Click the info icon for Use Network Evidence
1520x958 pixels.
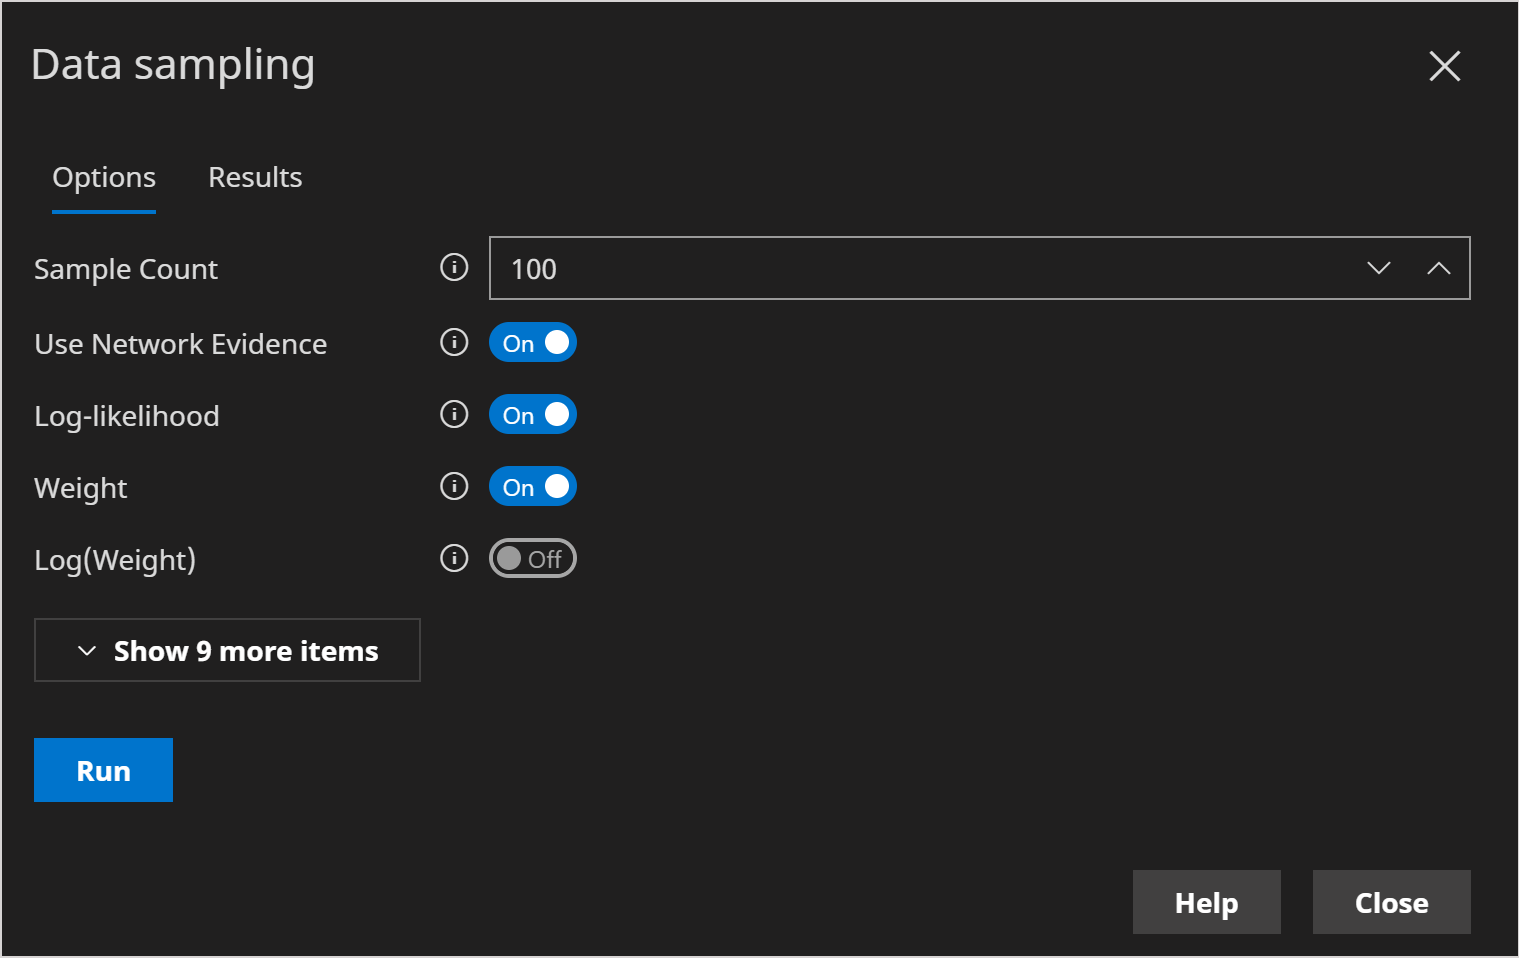pyautogui.click(x=454, y=343)
